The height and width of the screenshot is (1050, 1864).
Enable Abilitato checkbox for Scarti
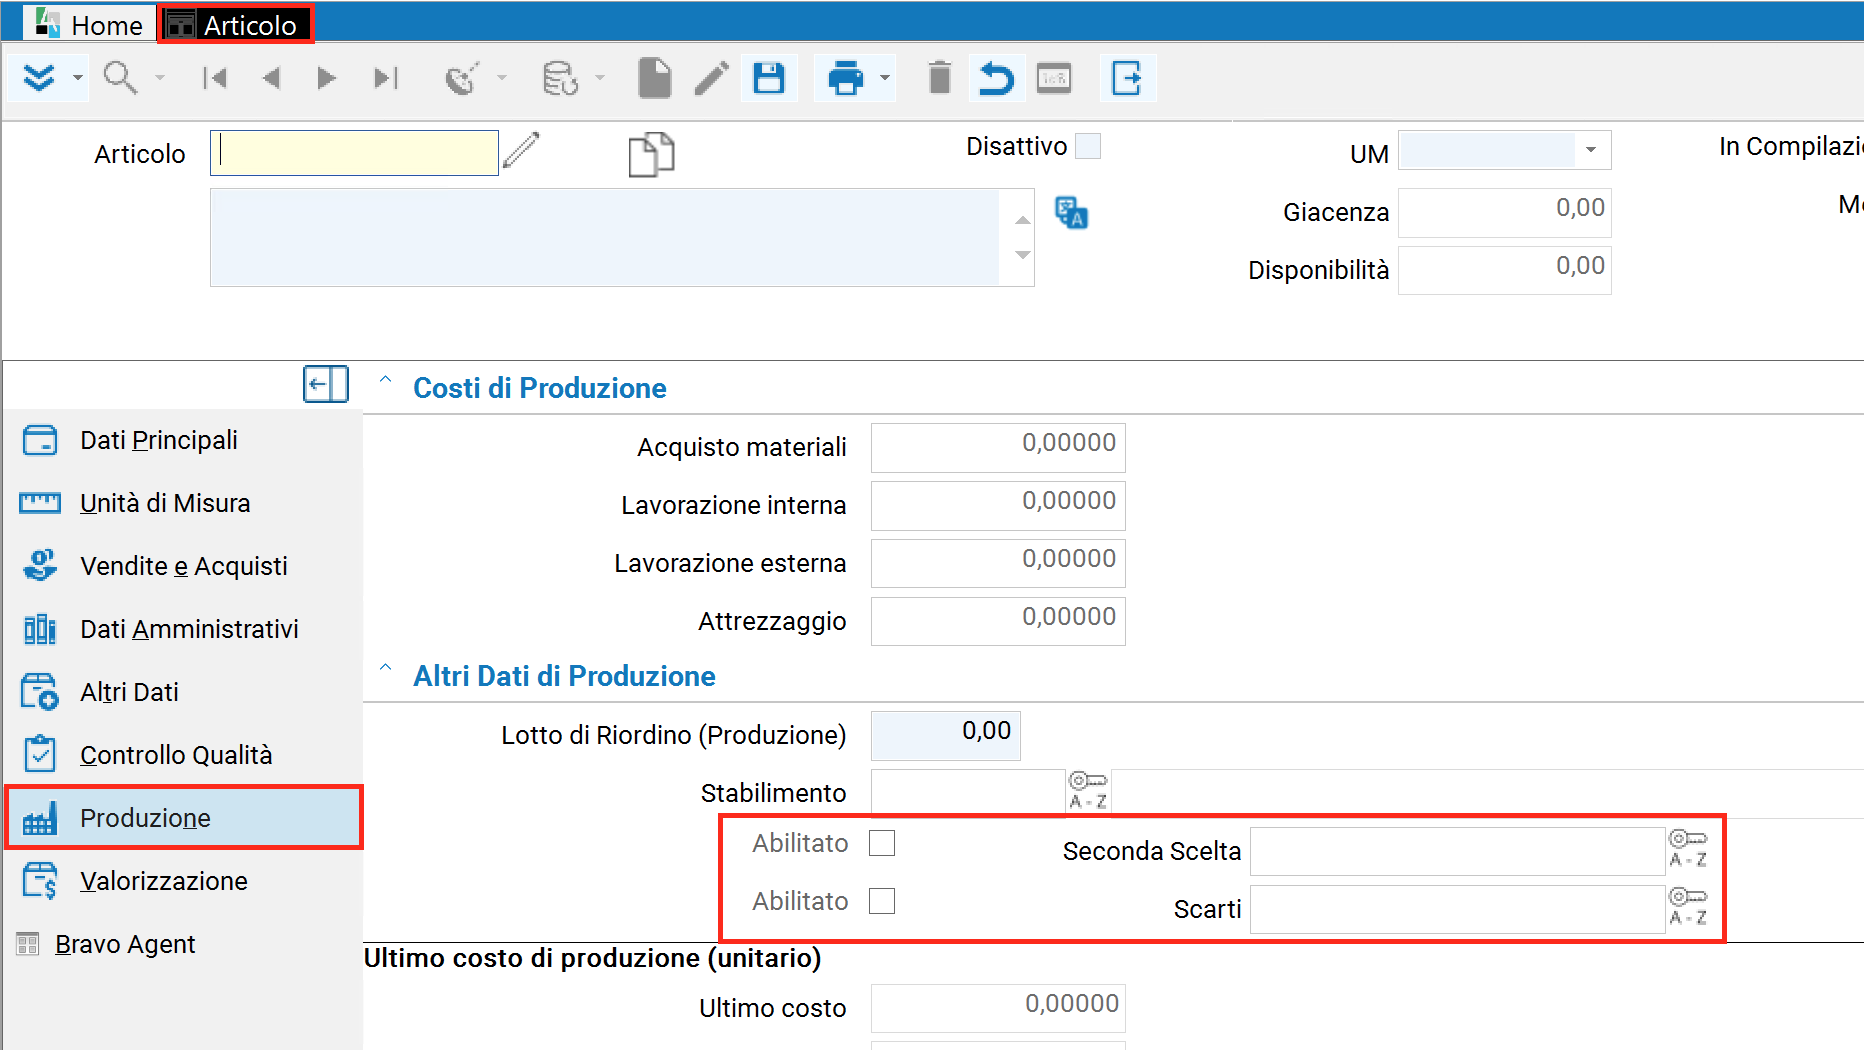coord(882,901)
